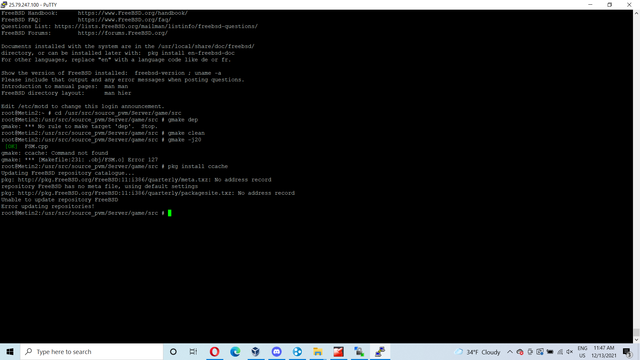Image resolution: width=640 pixels, height=360 pixels.
Task: Click the muted volume tray icon
Action: pos(570,352)
